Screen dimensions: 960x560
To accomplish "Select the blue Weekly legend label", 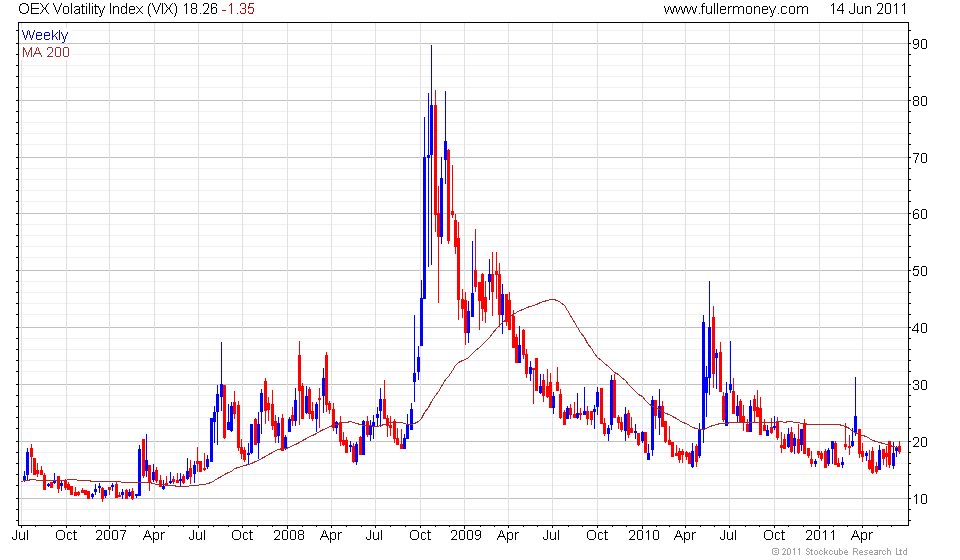I will tap(45, 35).
